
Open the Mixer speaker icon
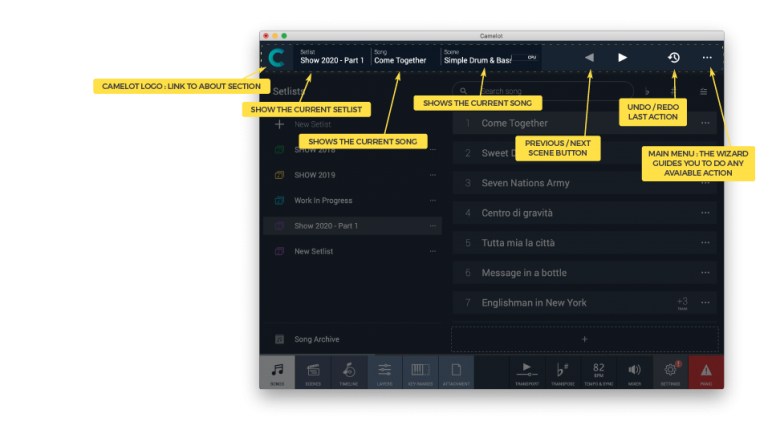[634, 371]
